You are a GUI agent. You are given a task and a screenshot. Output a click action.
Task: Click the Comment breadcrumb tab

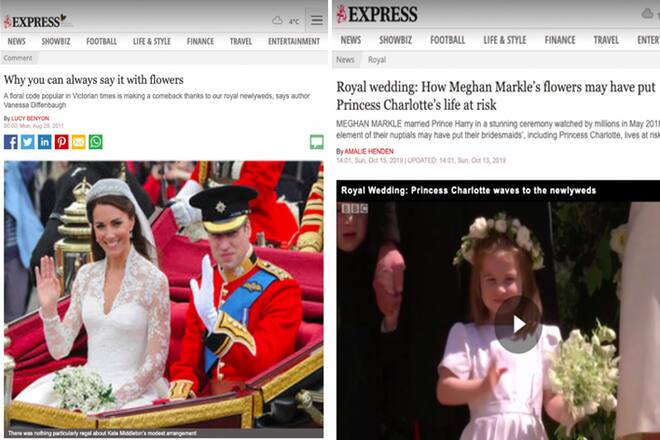pos(18,58)
